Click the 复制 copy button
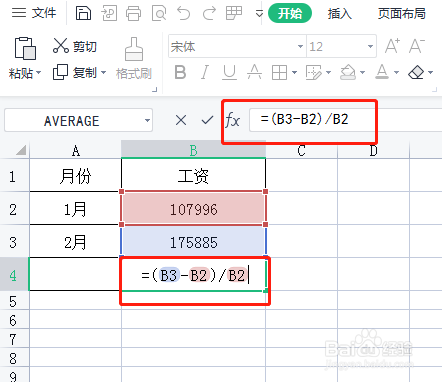The width and height of the screenshot is (442, 382). pyautogui.click(x=75, y=72)
